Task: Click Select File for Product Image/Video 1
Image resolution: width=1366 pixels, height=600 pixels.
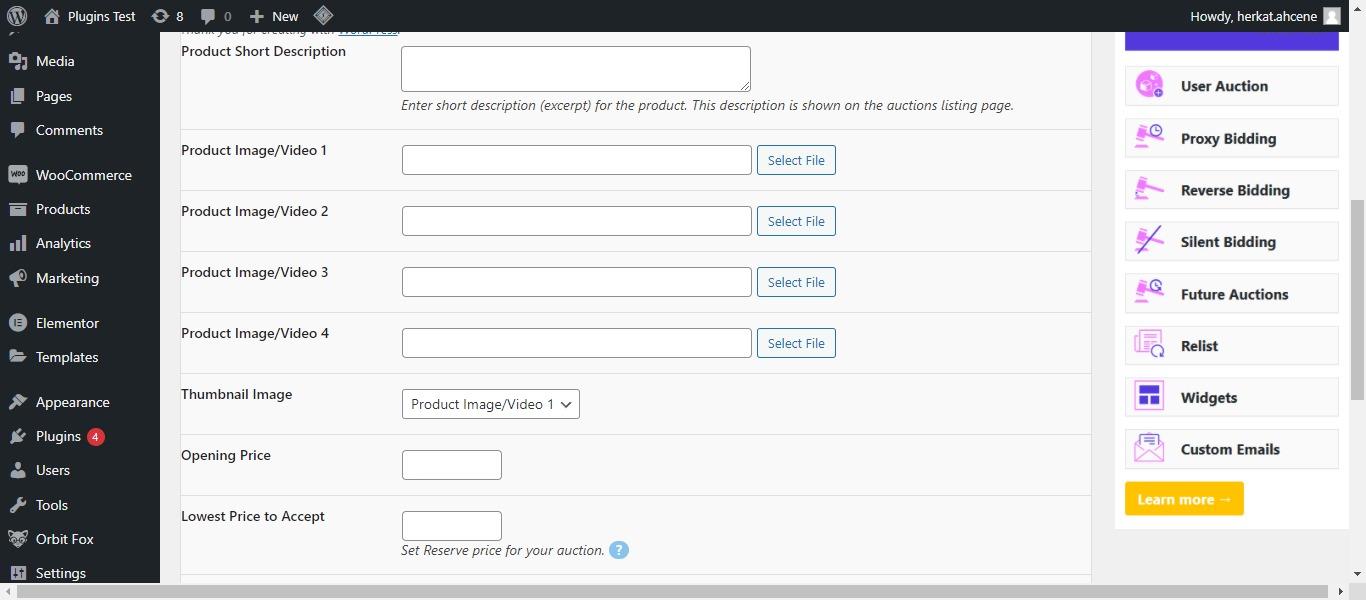Action: point(796,160)
